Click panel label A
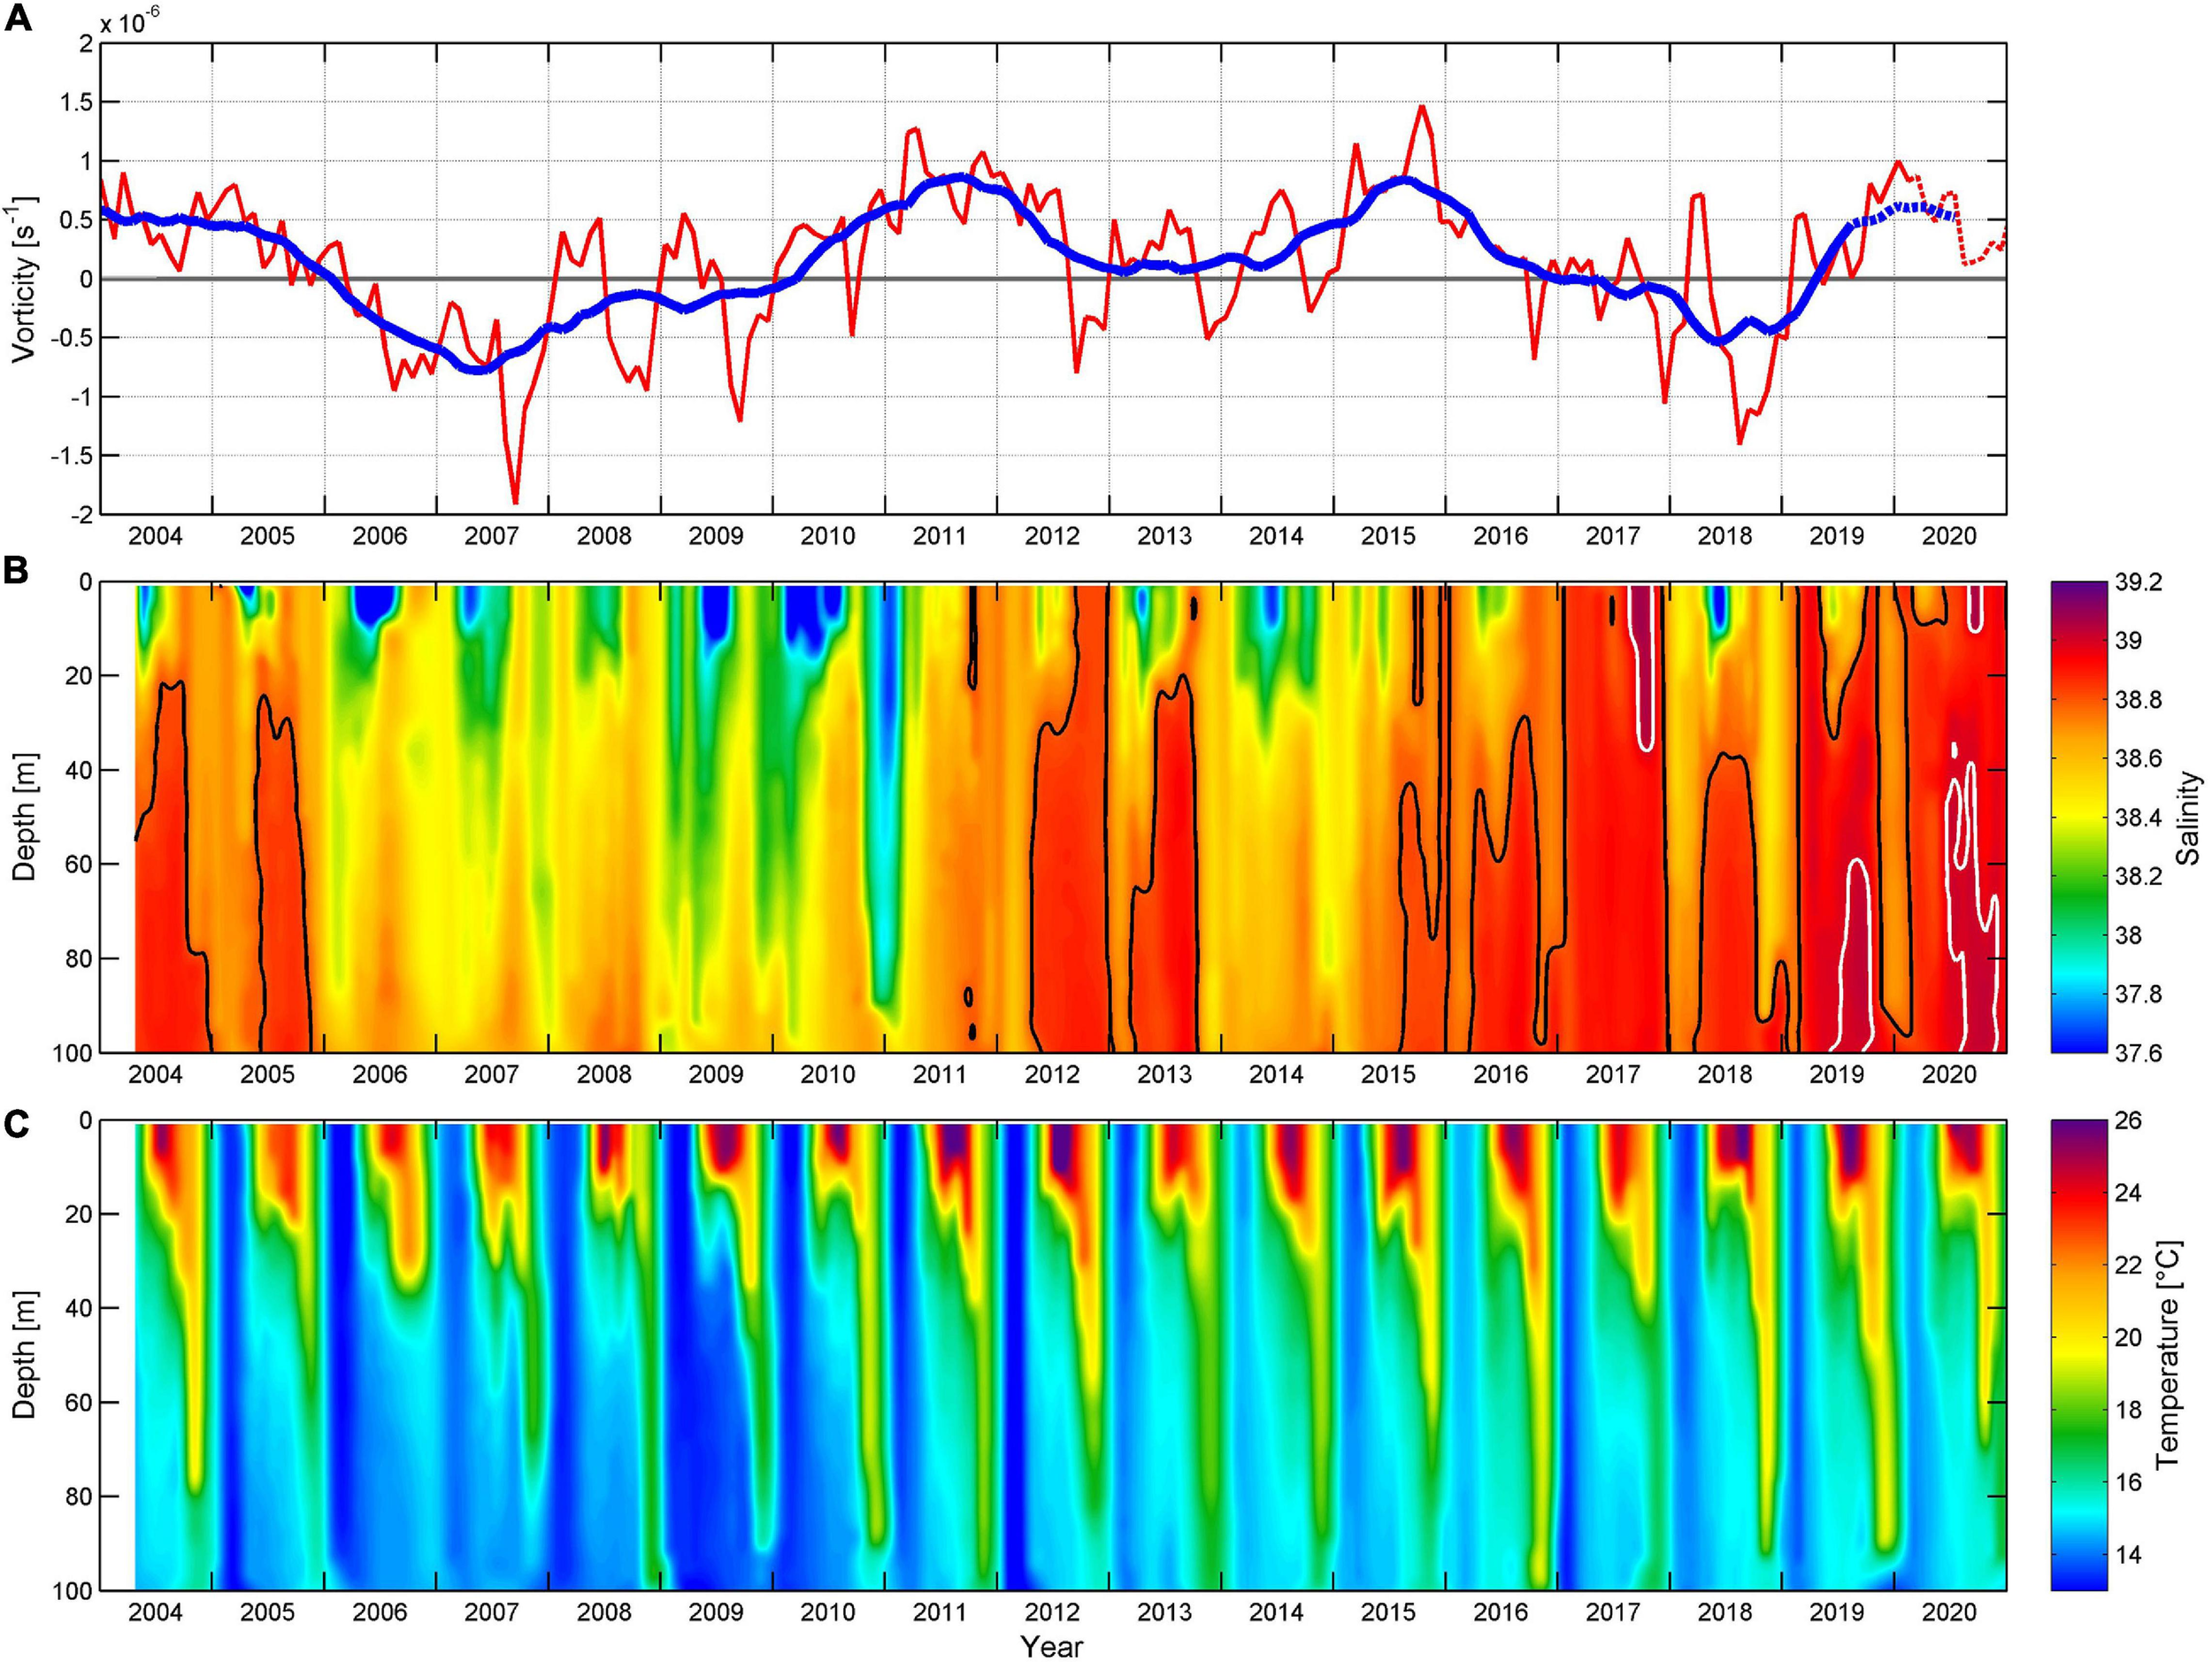2212x1662 pixels. 18,18
